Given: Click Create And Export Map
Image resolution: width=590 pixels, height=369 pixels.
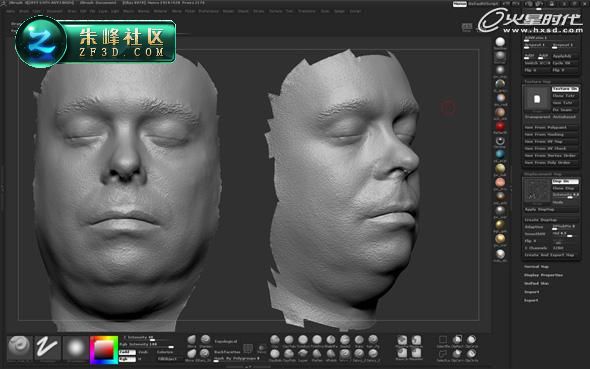Looking at the screenshot, I should point(551,255).
